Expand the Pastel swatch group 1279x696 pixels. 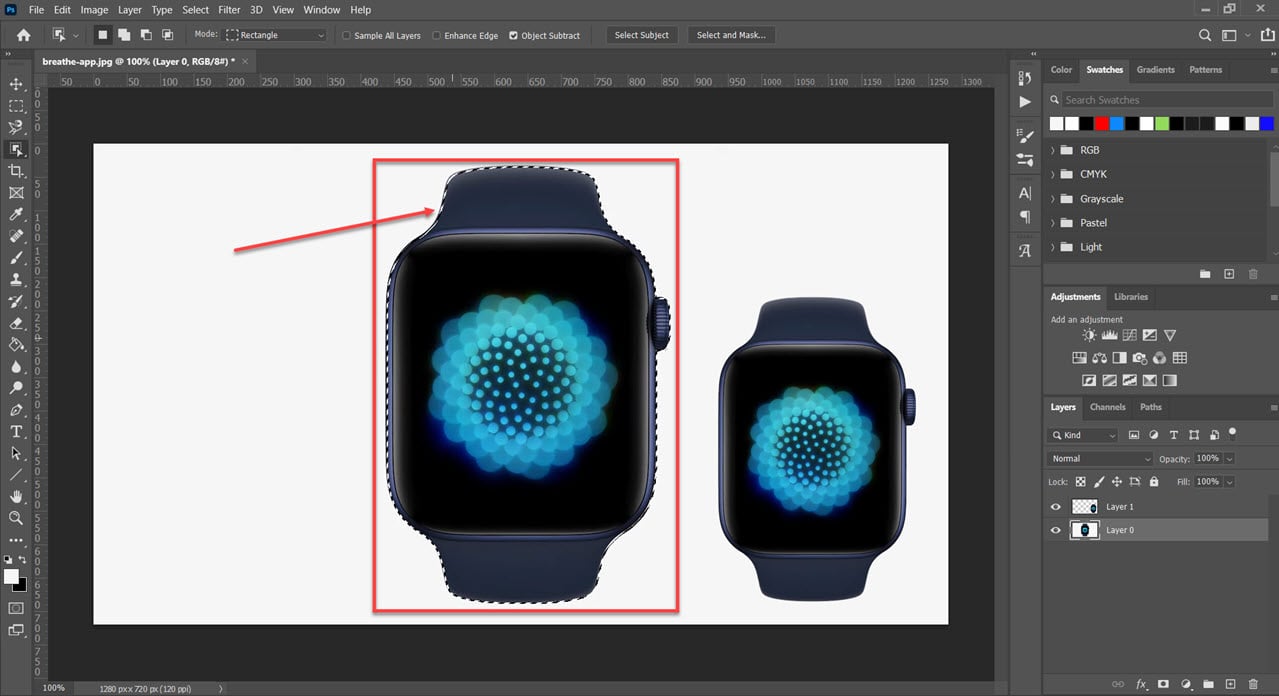(x=1053, y=223)
